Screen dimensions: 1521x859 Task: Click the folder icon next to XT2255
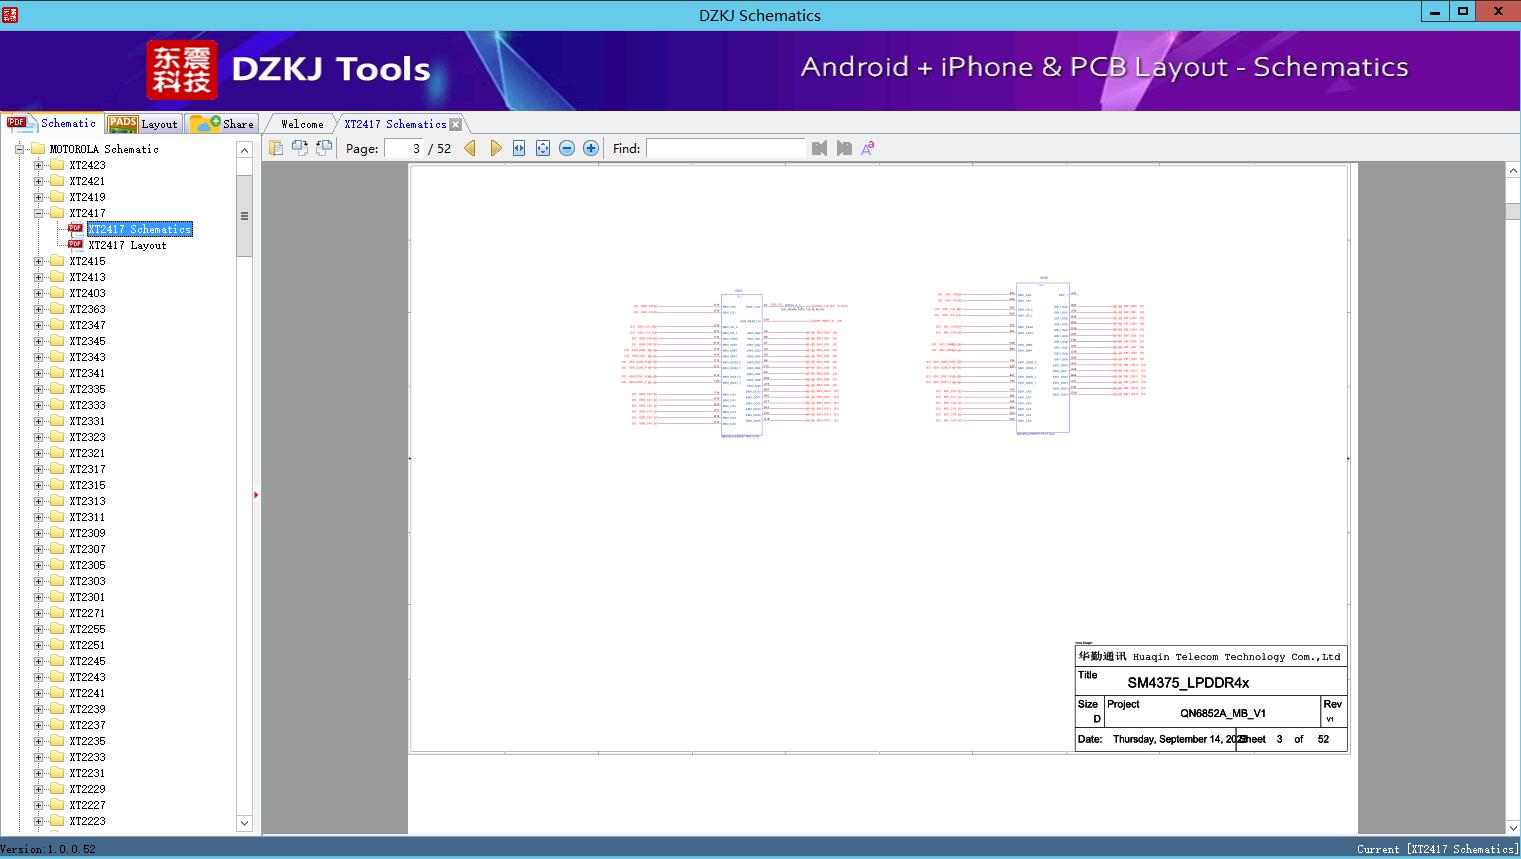[x=57, y=629]
